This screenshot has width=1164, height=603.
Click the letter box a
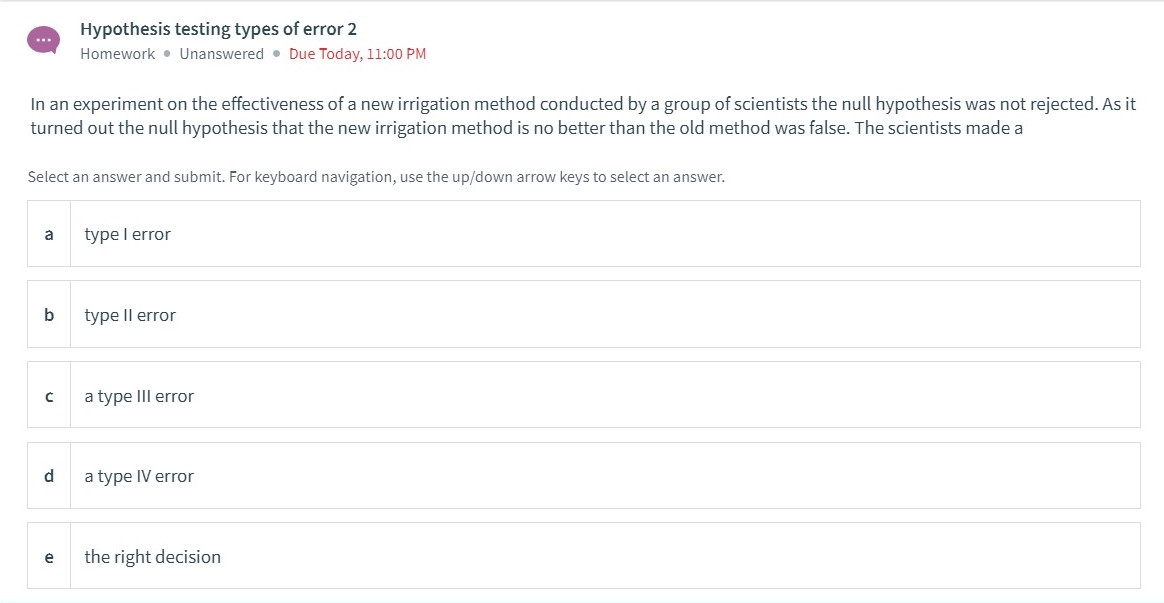pos(48,233)
